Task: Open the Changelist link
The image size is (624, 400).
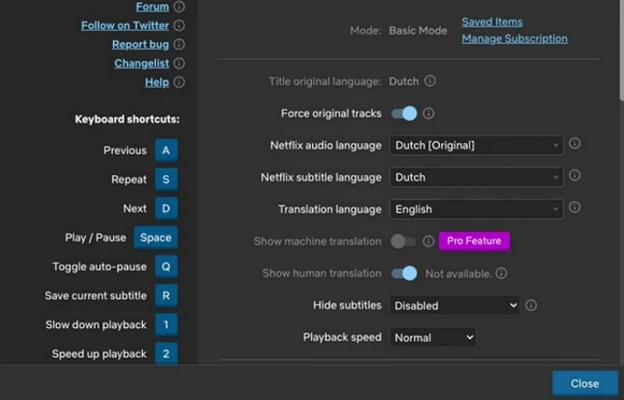Action: point(142,63)
